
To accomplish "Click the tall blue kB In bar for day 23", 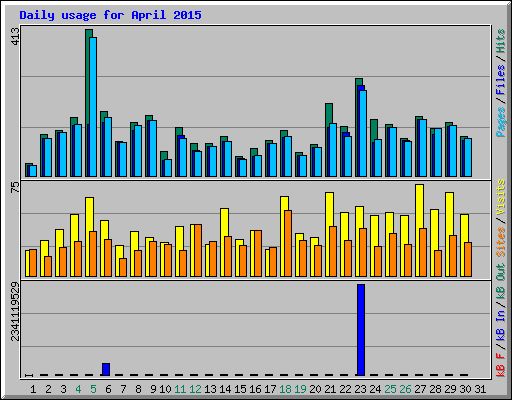I will (361, 330).
